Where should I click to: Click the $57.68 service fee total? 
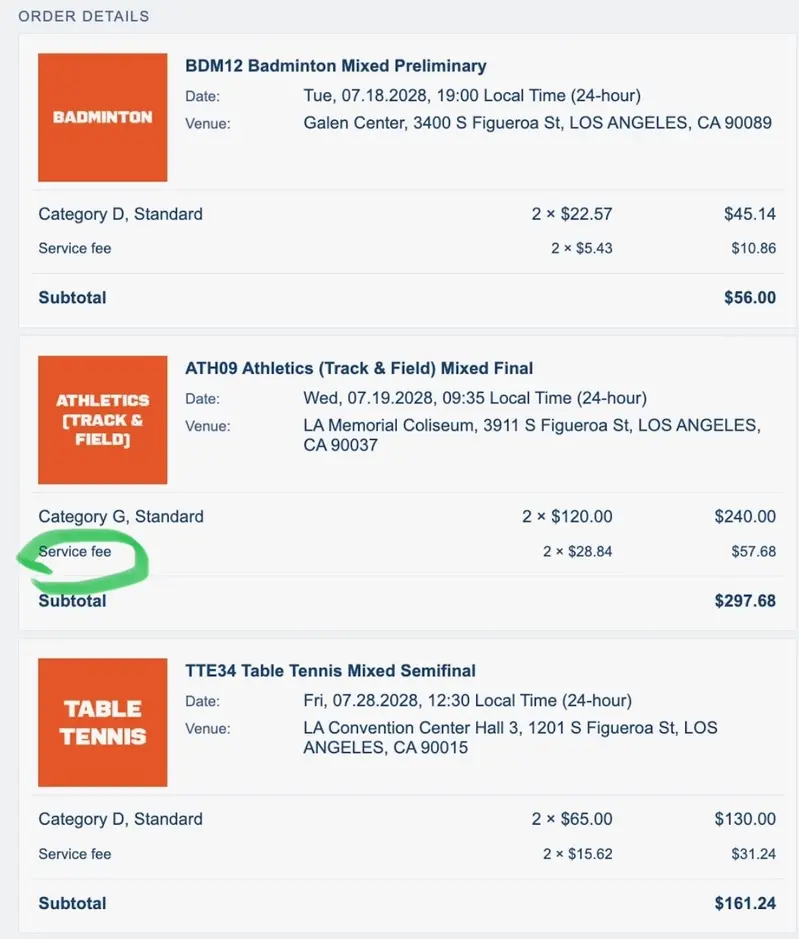pyautogui.click(x=754, y=551)
